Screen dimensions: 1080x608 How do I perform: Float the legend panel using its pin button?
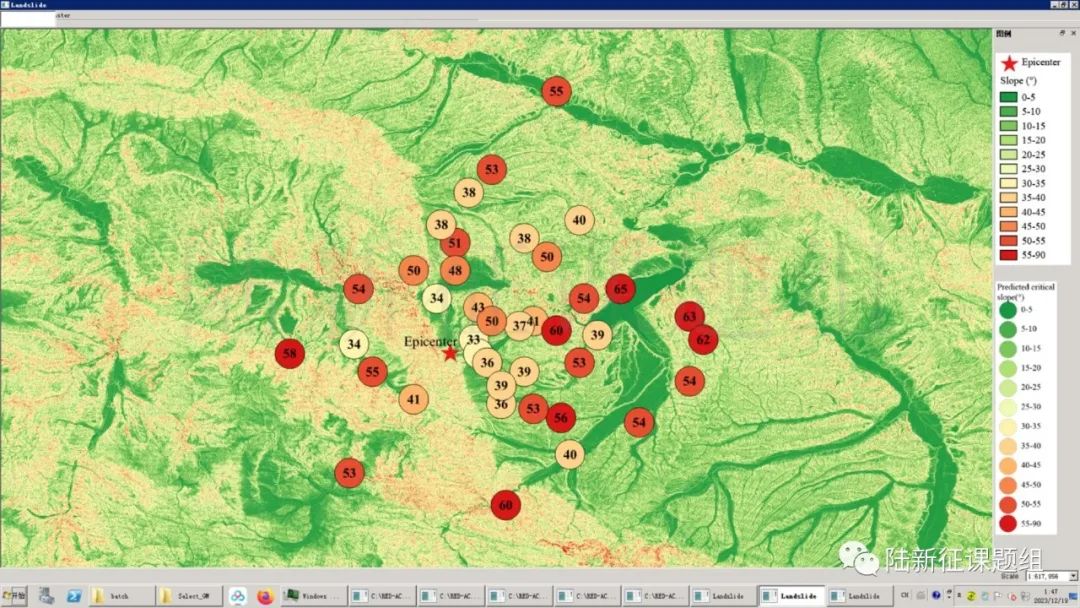coord(1062,33)
